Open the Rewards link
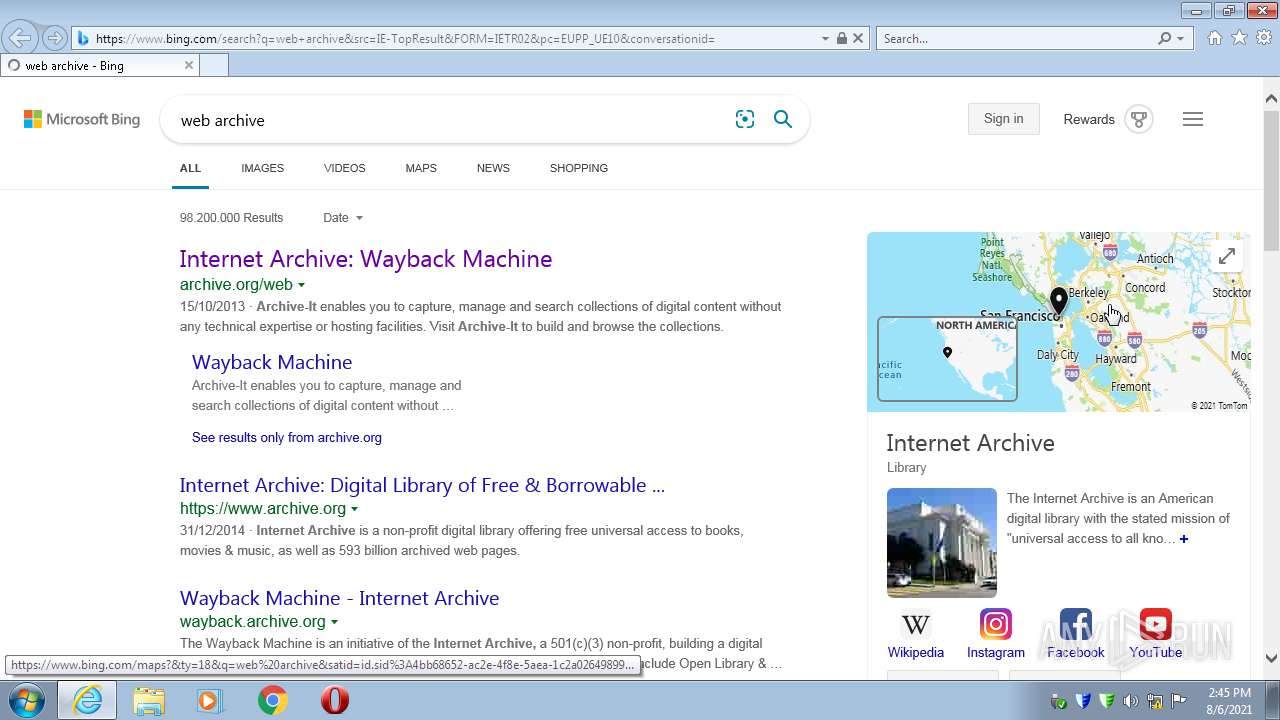This screenshot has height=720, width=1280. click(1089, 119)
